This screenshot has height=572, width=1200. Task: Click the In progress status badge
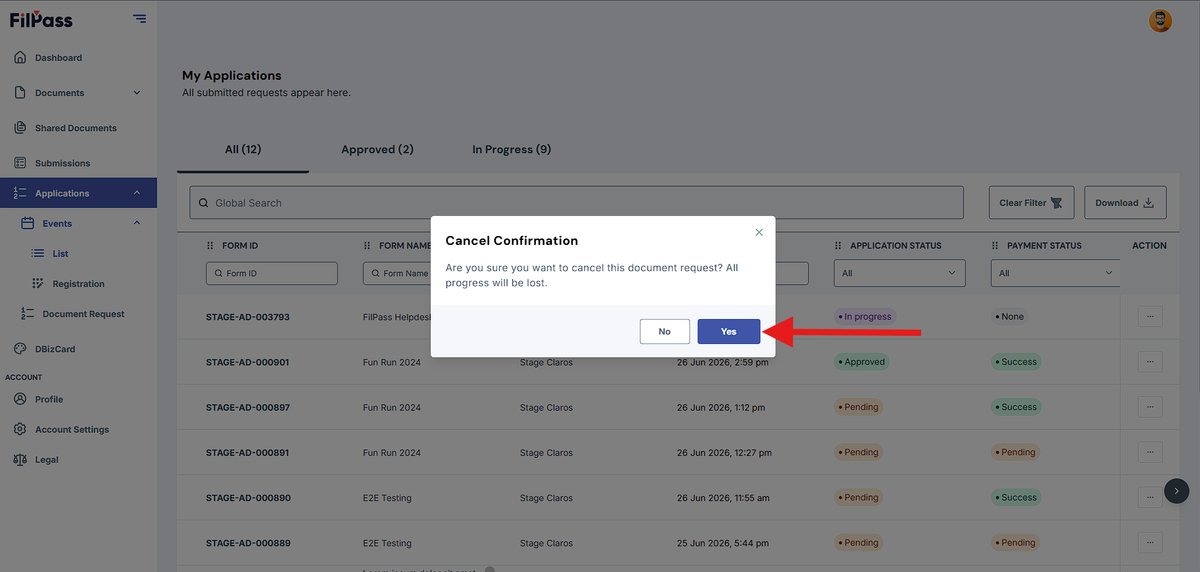pos(865,317)
